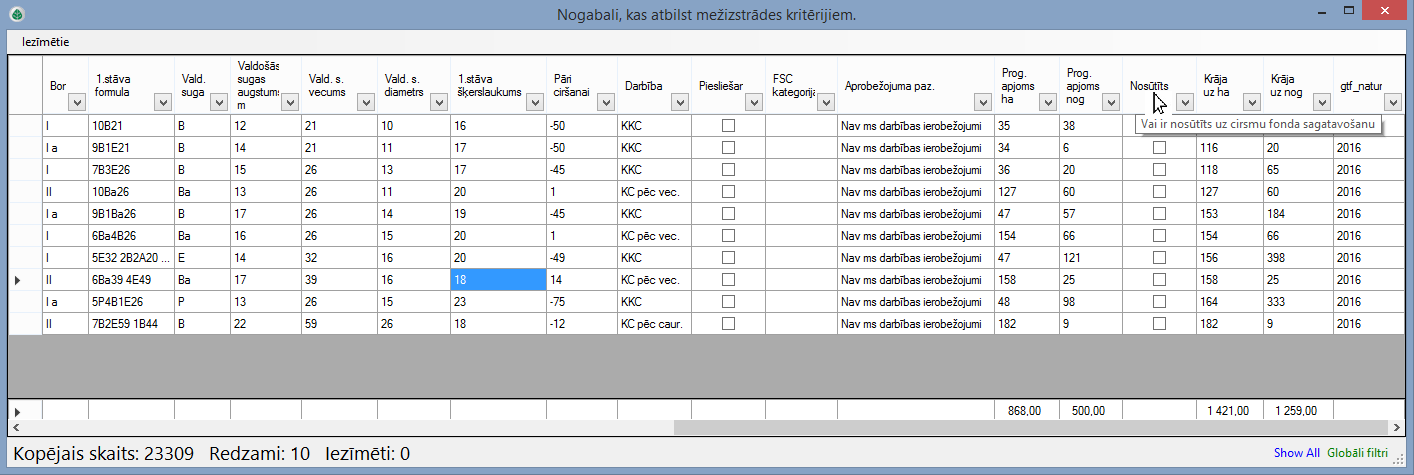This screenshot has height=475, width=1414.
Task: Open the gtf_natur column filter dropdown
Action: [x=1392, y=102]
